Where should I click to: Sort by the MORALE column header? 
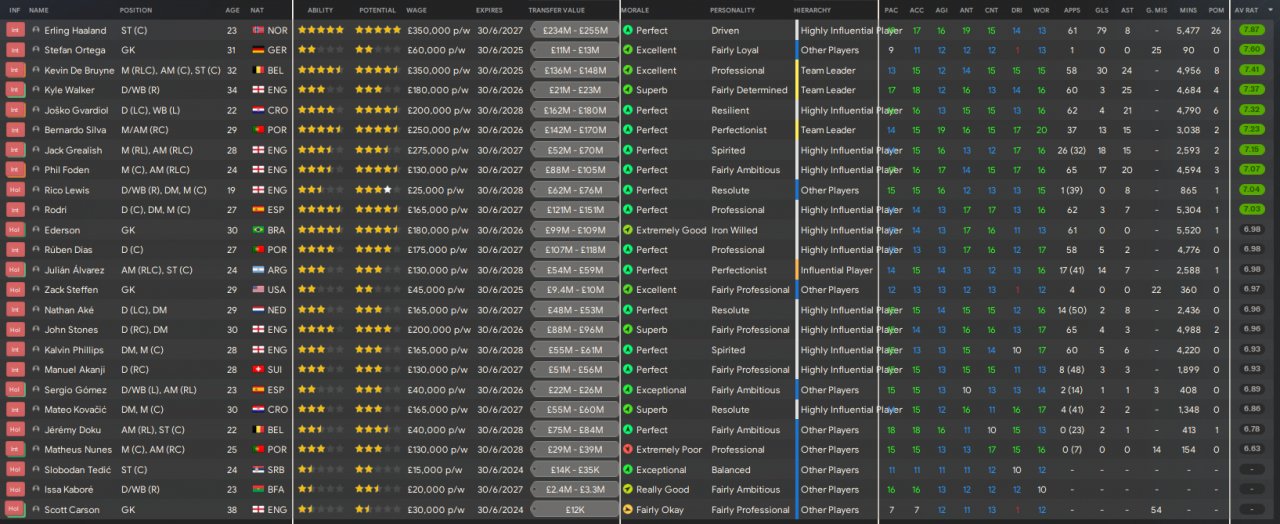coord(635,9)
